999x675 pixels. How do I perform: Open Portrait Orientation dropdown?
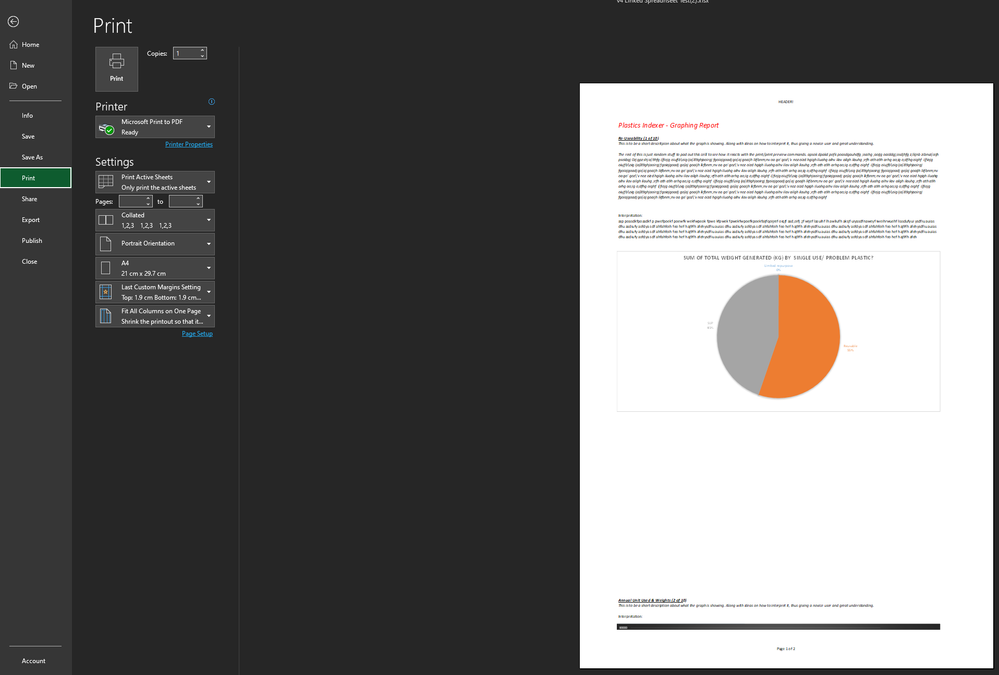pyautogui.click(x=155, y=244)
